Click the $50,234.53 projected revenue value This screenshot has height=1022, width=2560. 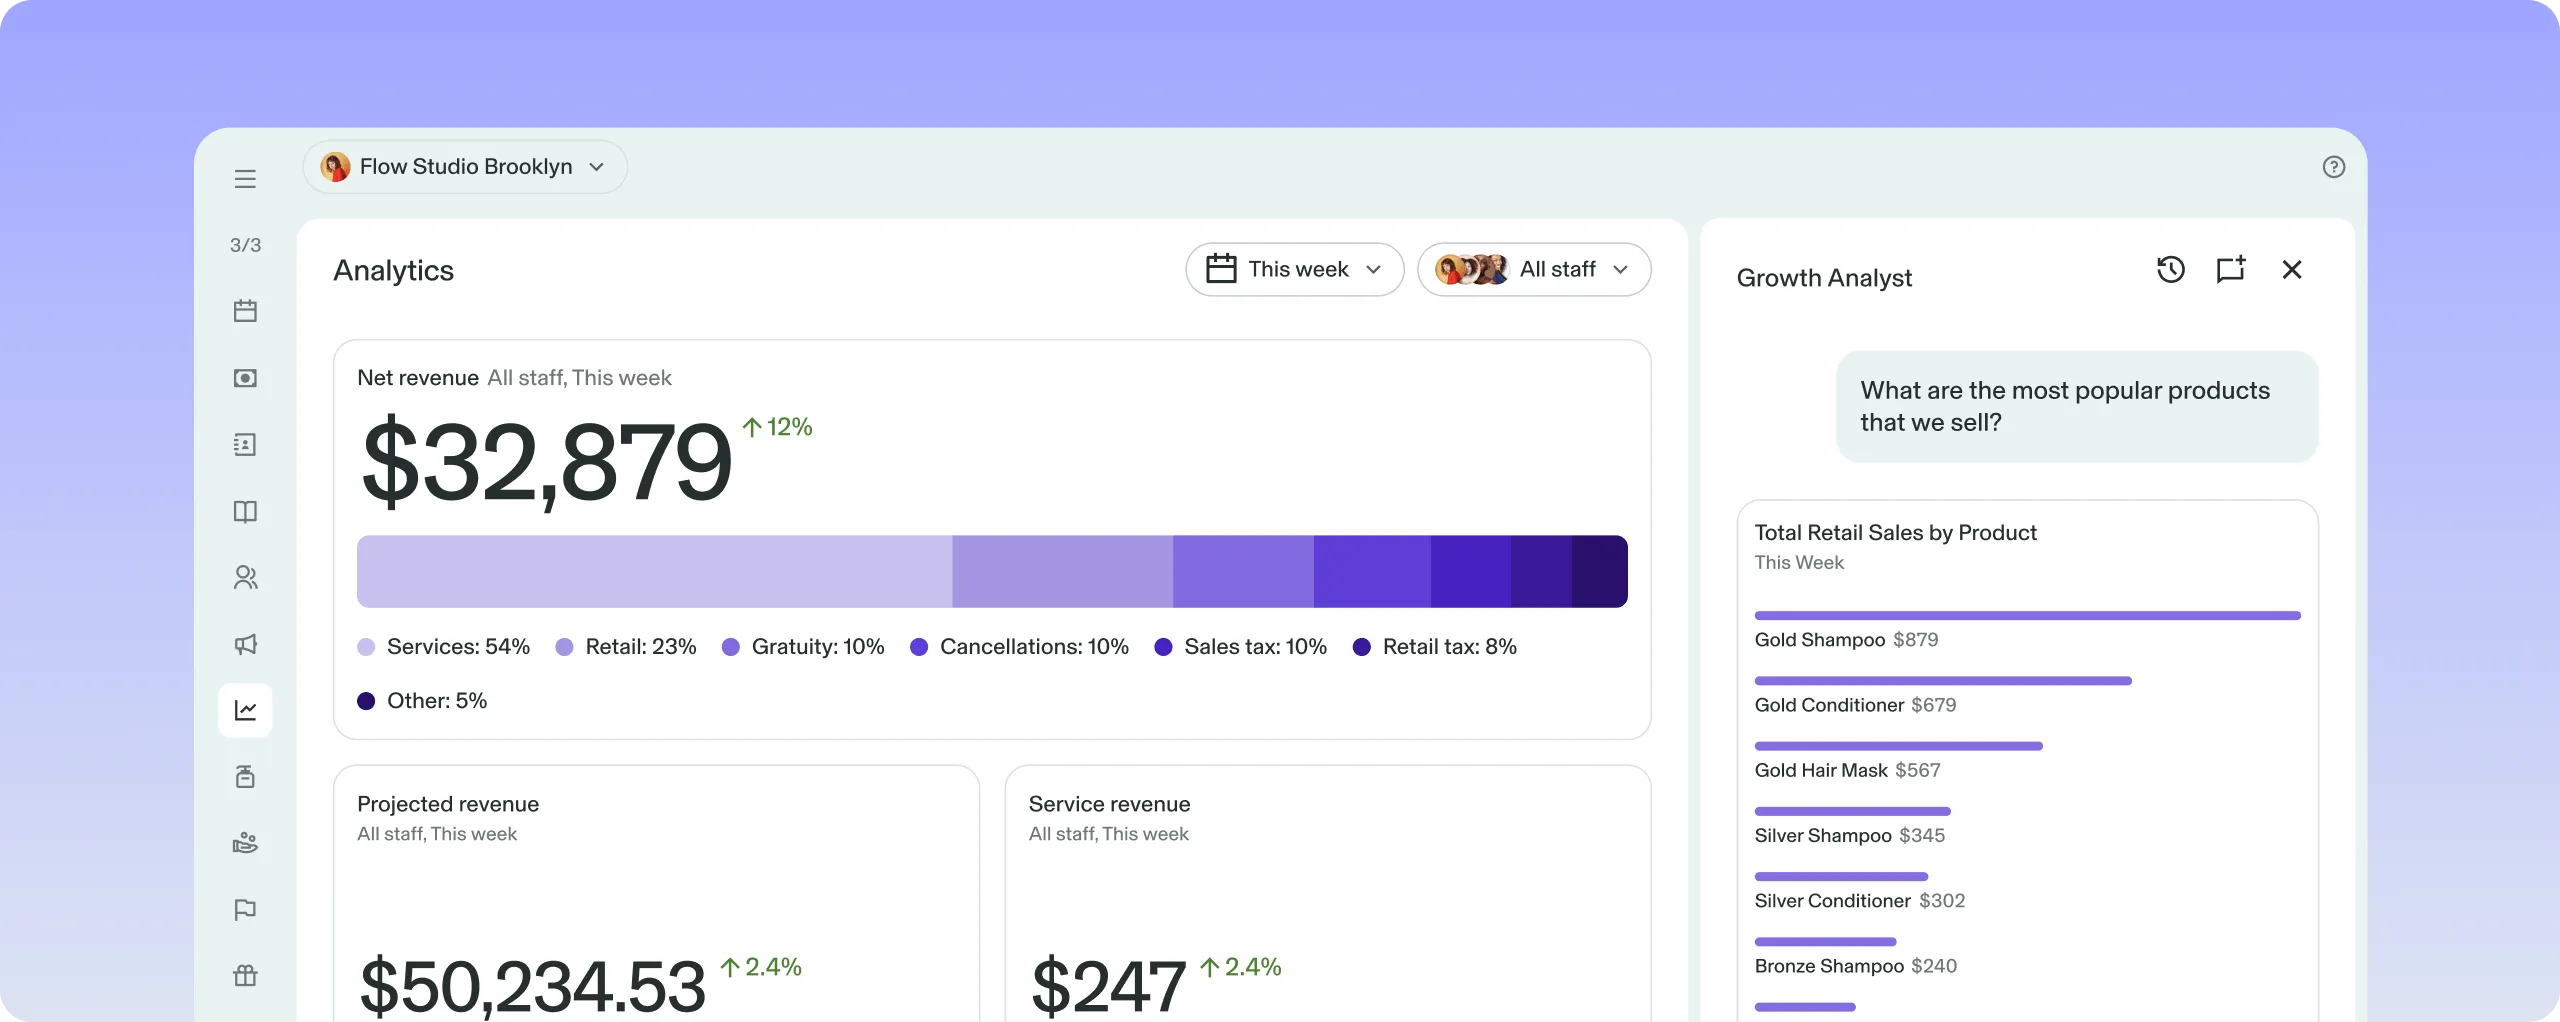tap(532, 986)
